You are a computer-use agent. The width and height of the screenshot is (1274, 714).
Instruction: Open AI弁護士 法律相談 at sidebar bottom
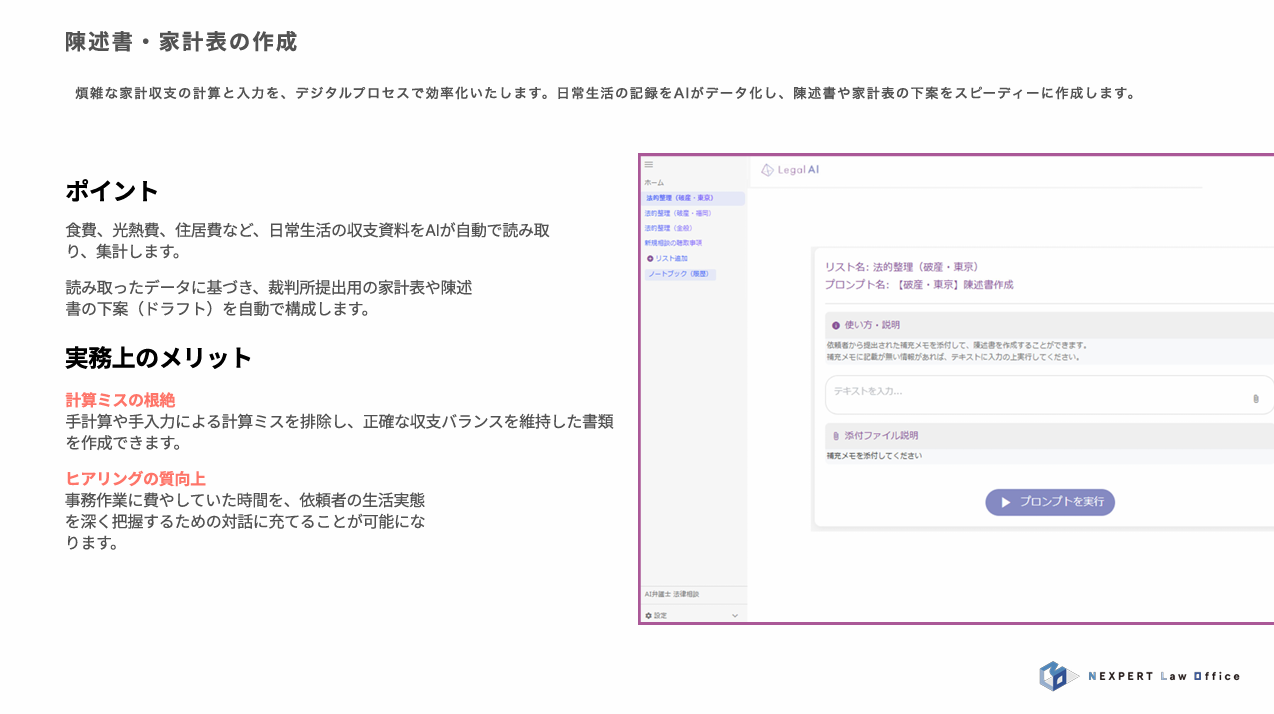(672, 594)
